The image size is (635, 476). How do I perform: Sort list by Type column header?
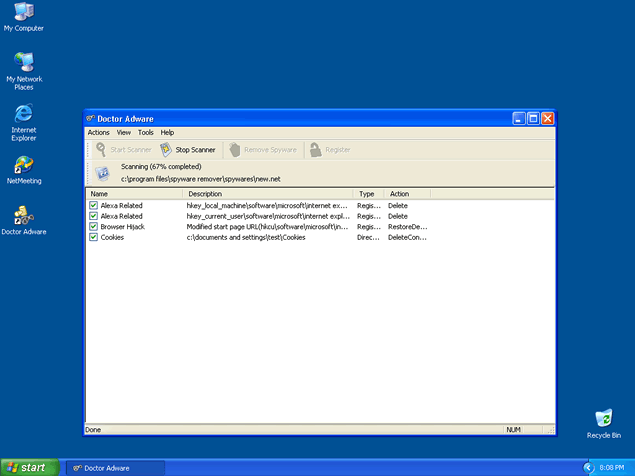click(369, 194)
